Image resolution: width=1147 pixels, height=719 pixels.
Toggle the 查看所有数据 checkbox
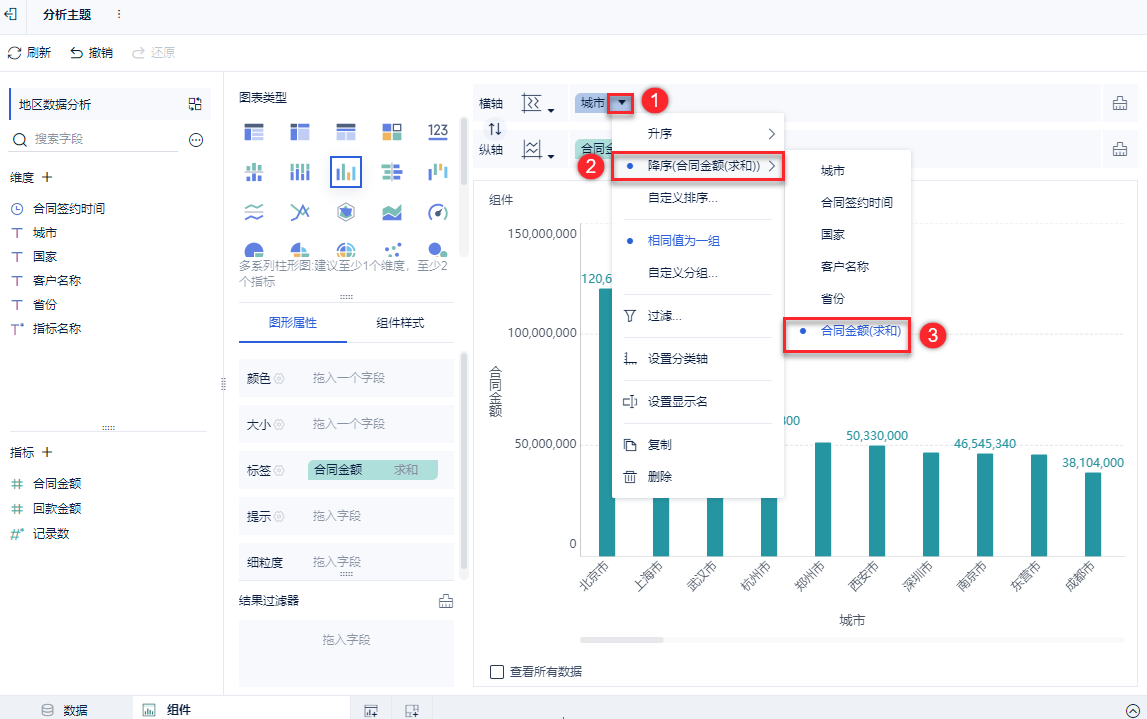pyautogui.click(x=497, y=671)
